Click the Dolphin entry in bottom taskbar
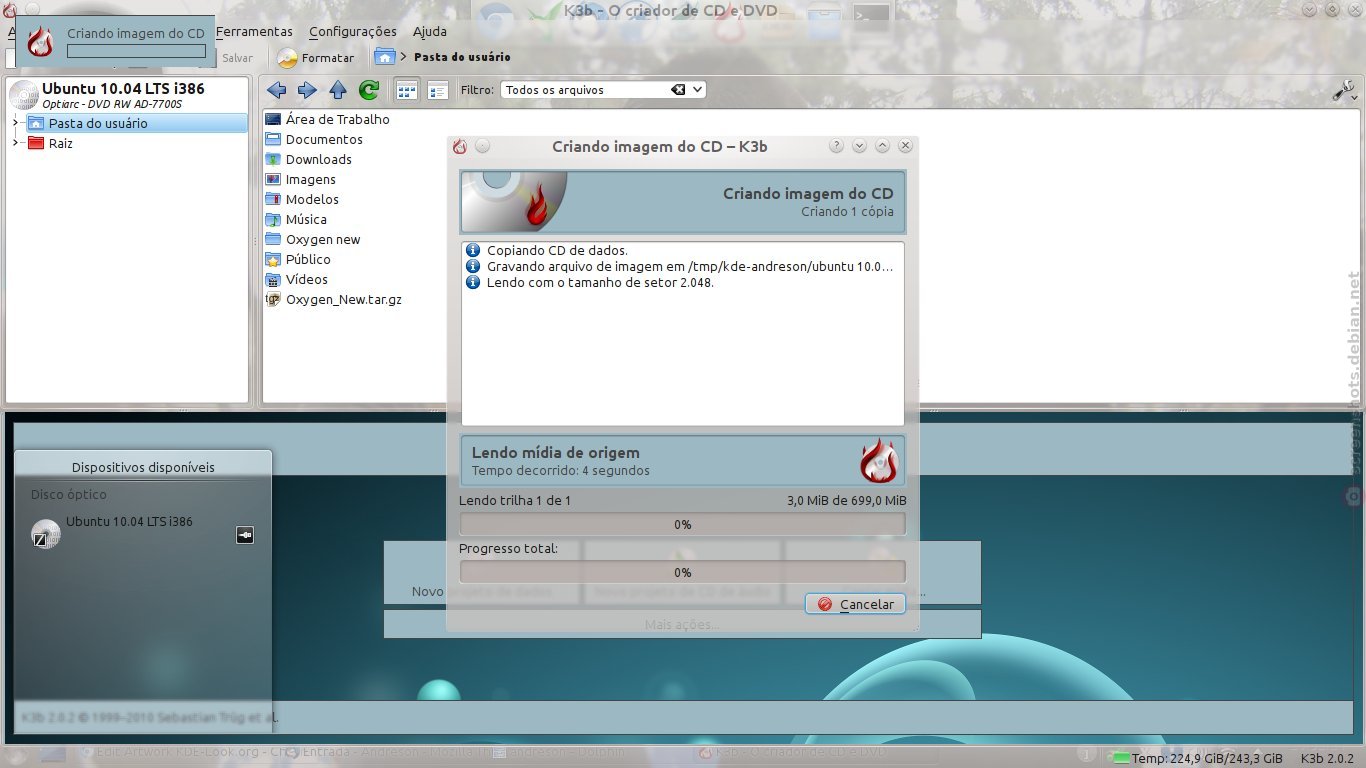 coord(560,752)
